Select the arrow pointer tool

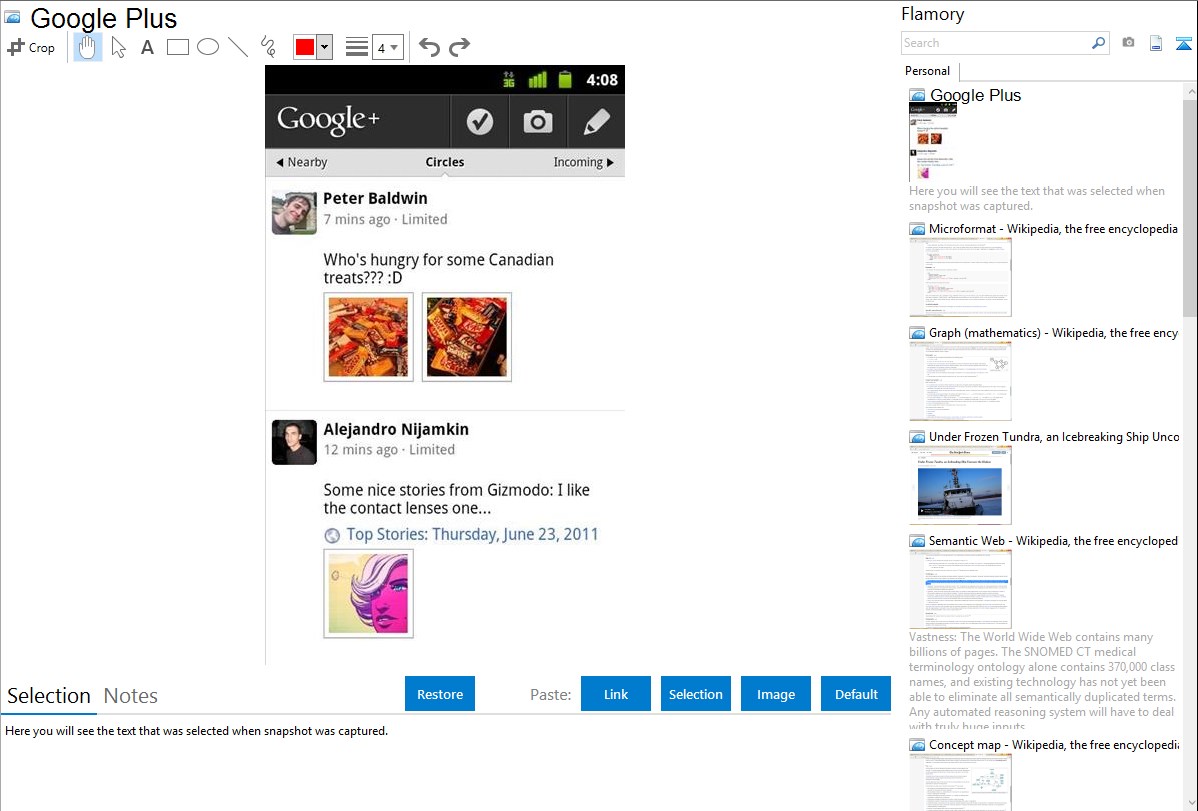118,47
